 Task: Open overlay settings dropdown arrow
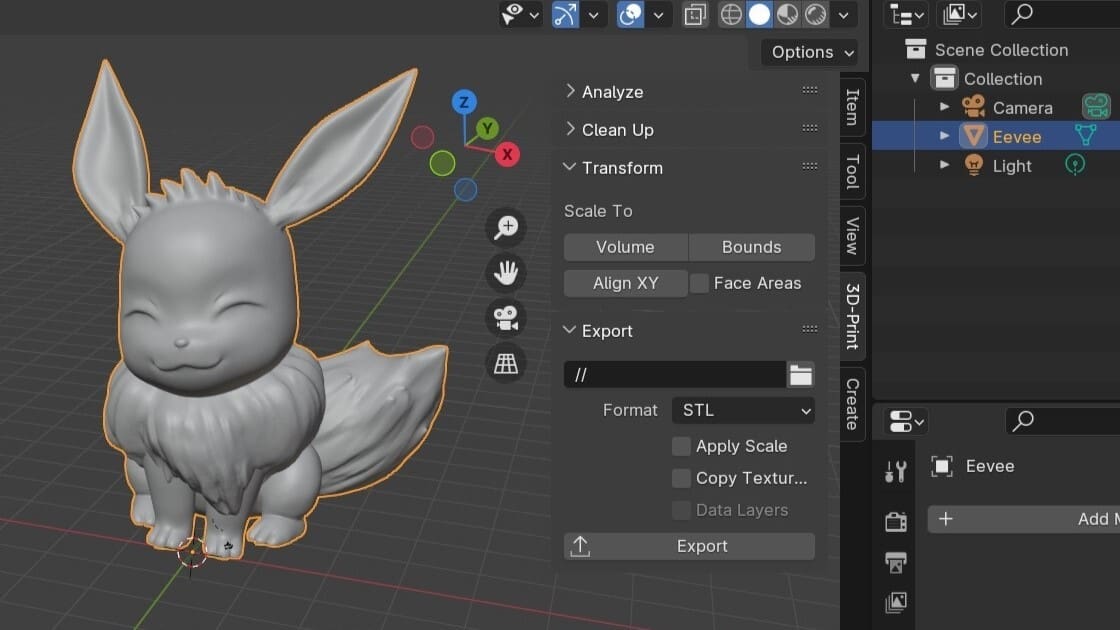click(x=658, y=14)
